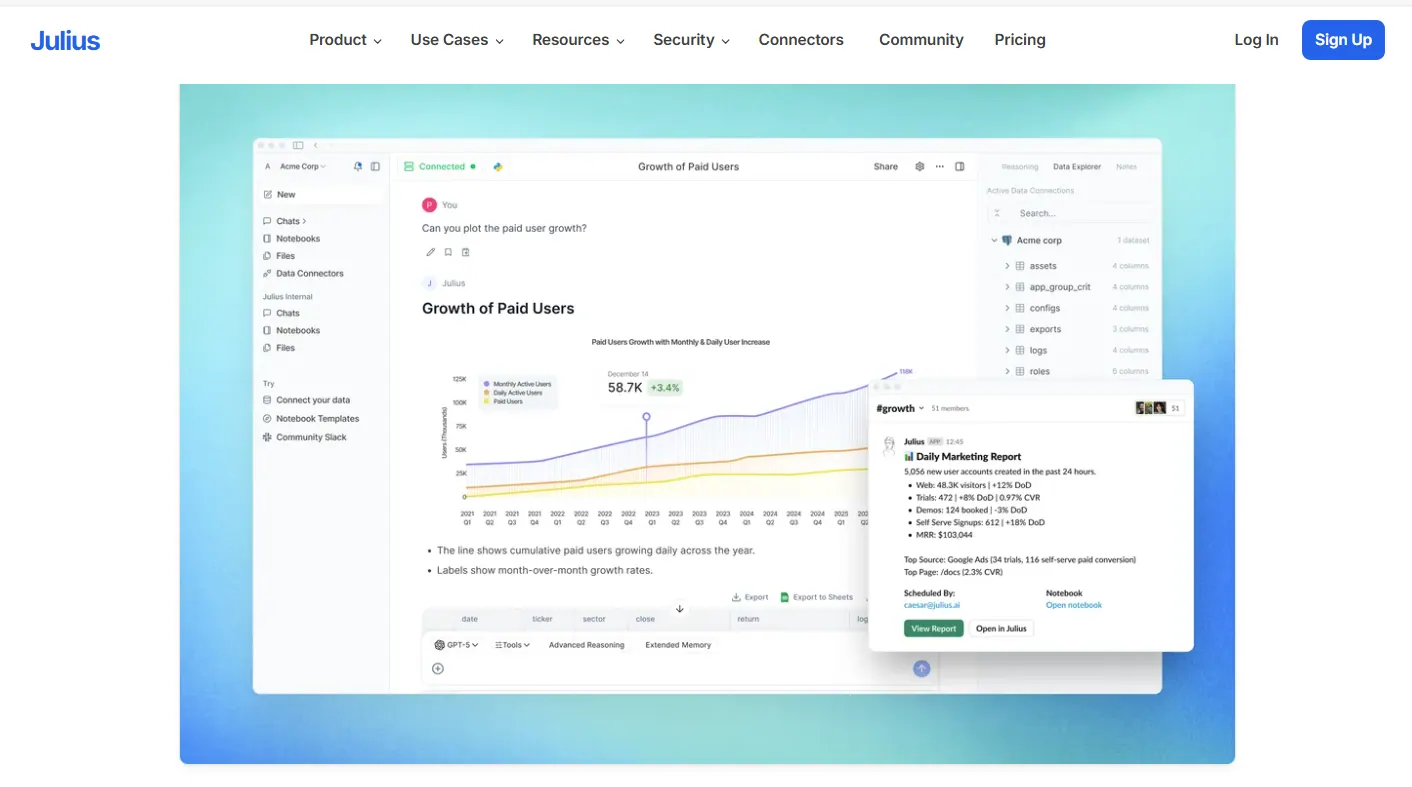Screen dimensions: 1412x787
Task: Click the notification bell icon beside Acme Corp
Action: pyautogui.click(x=358, y=167)
